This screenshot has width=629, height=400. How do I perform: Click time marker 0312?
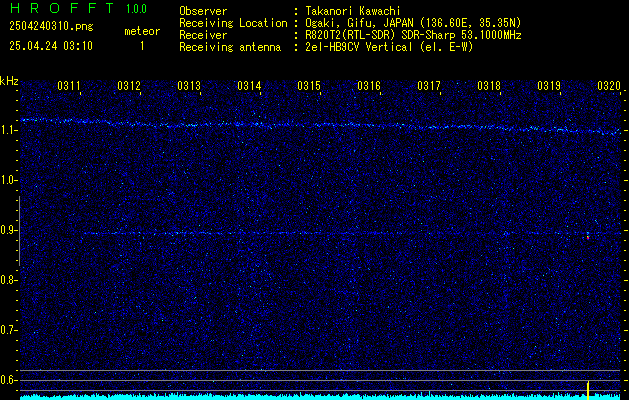click(x=129, y=85)
